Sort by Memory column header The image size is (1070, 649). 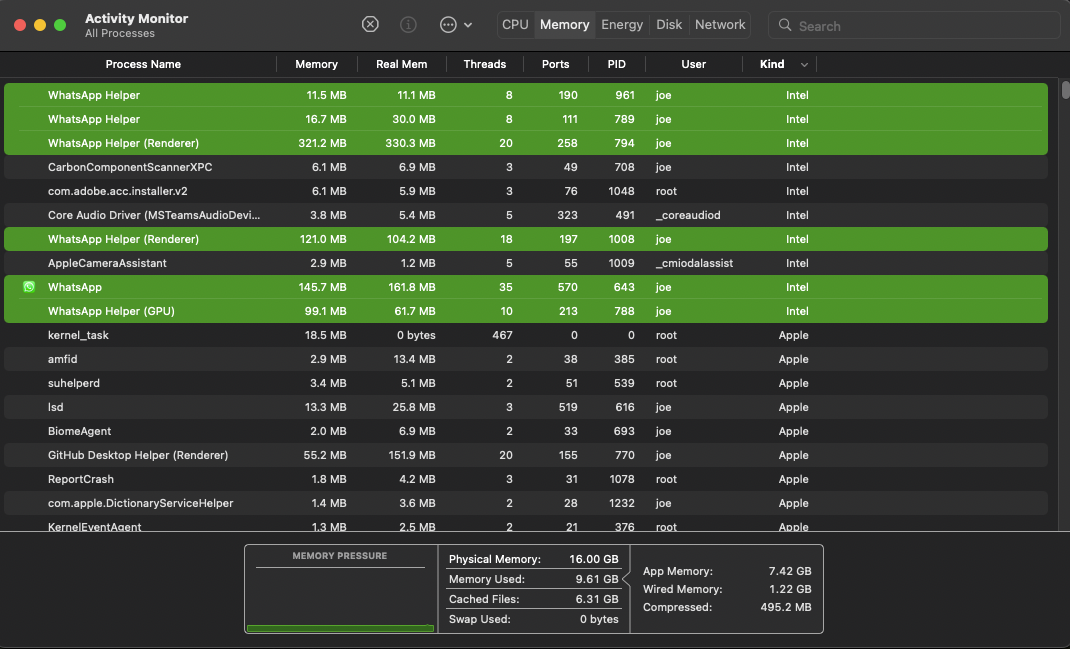pyautogui.click(x=316, y=64)
